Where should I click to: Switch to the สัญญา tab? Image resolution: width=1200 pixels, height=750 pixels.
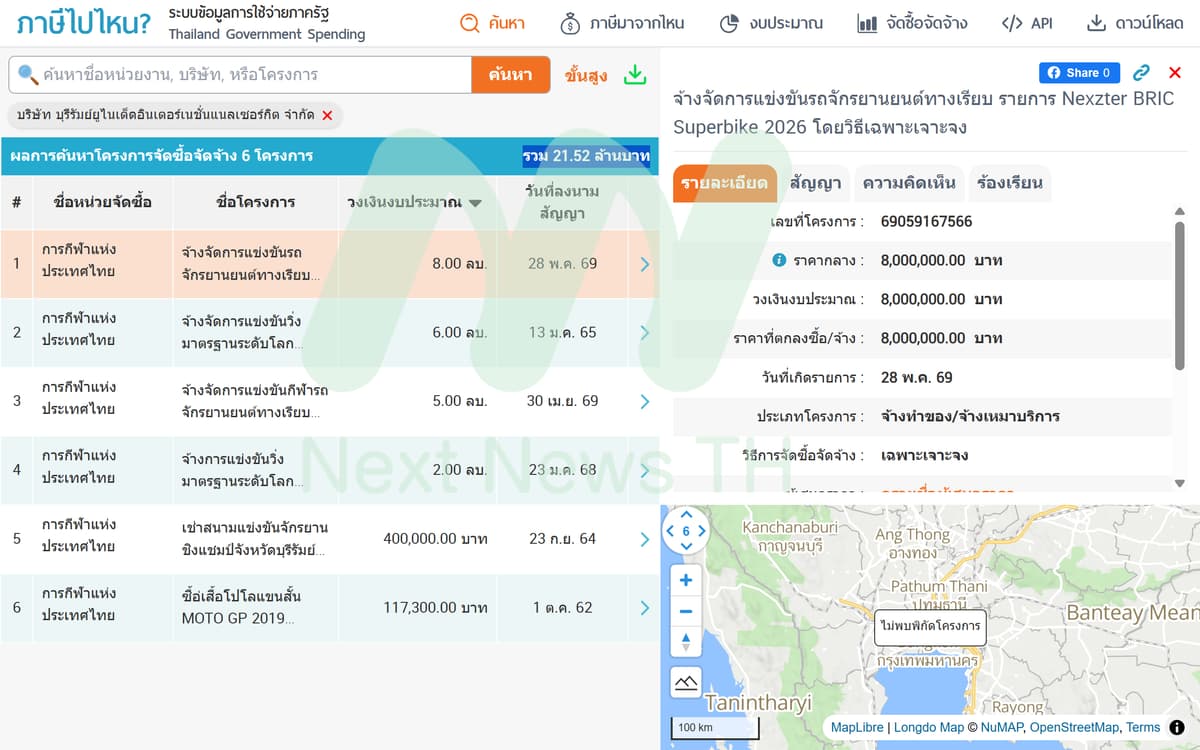[815, 183]
